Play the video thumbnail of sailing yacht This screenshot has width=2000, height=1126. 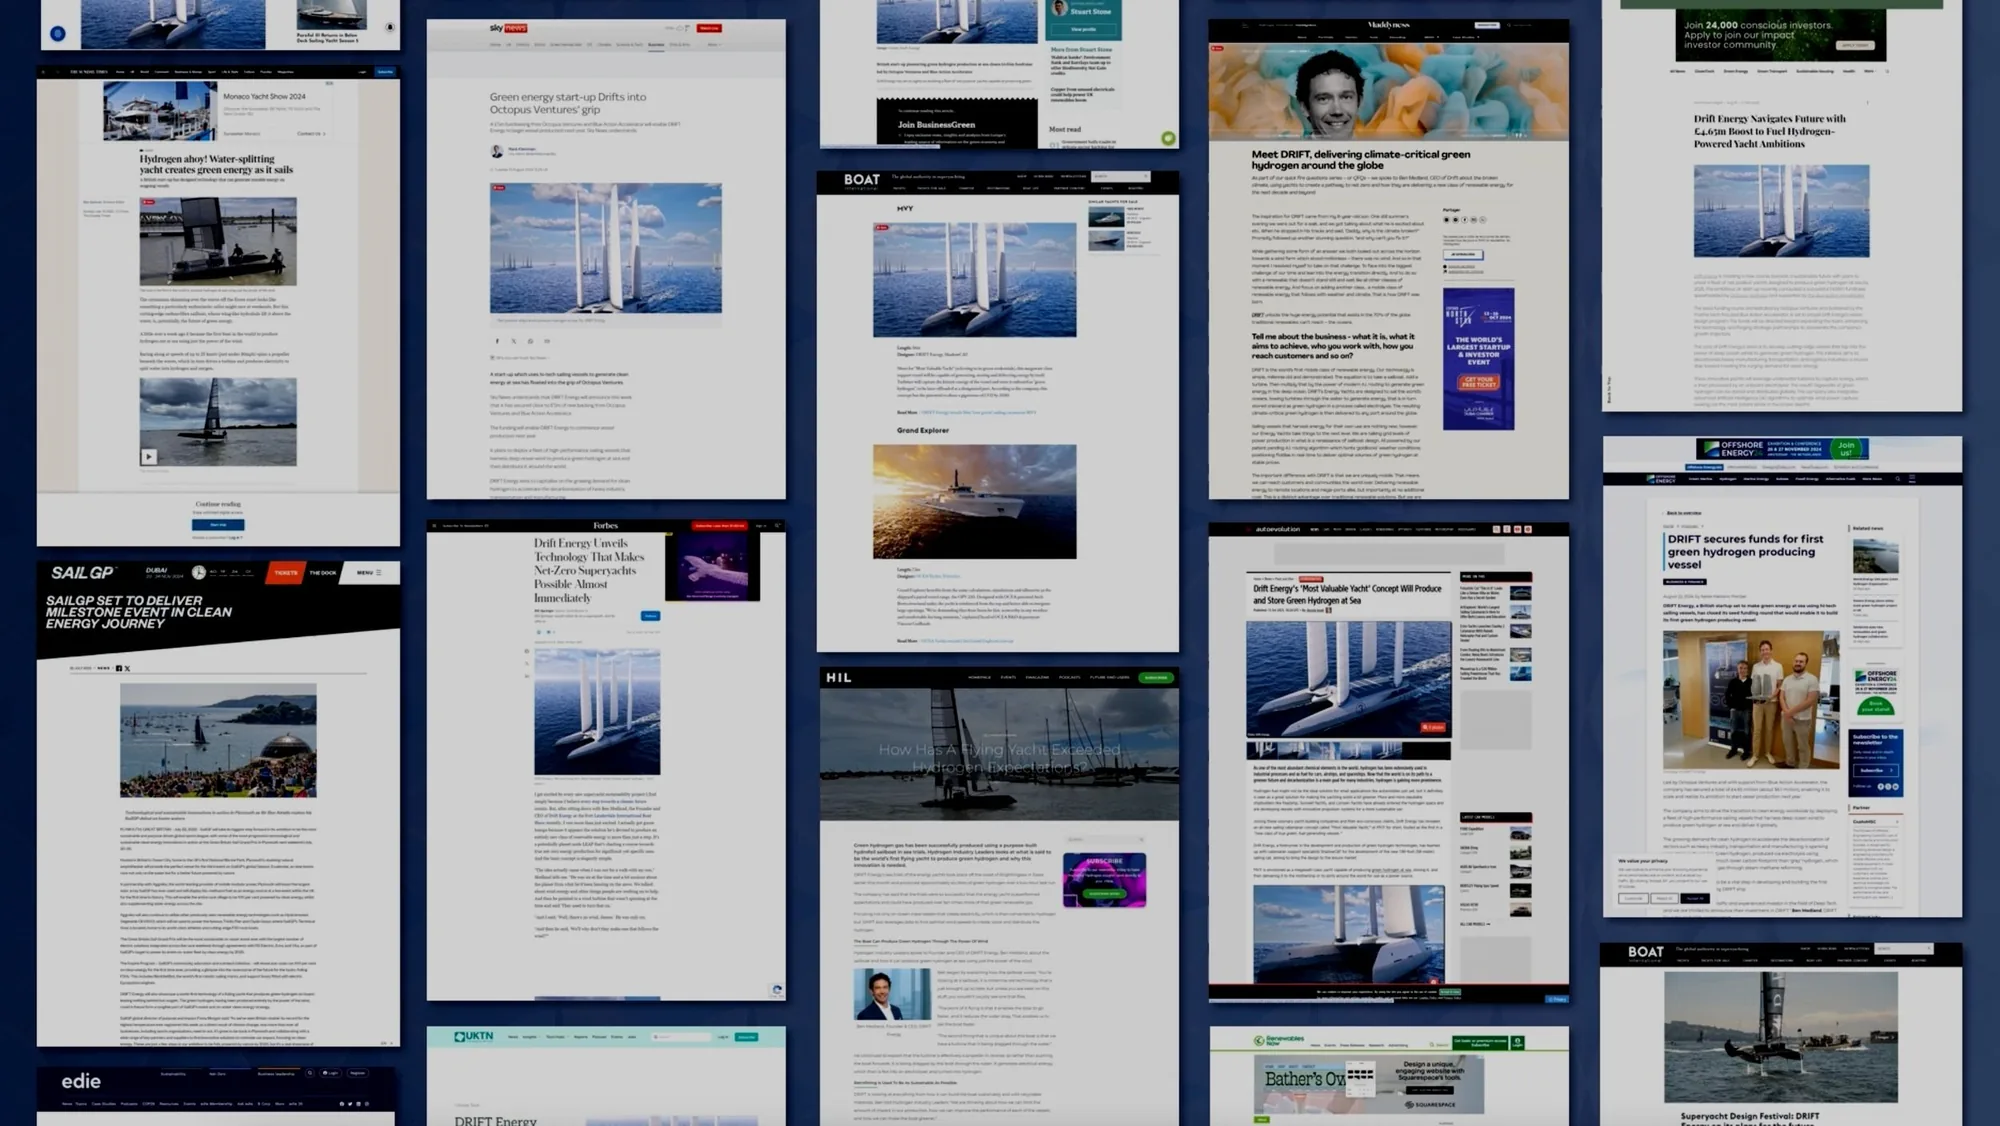pyautogui.click(x=149, y=456)
